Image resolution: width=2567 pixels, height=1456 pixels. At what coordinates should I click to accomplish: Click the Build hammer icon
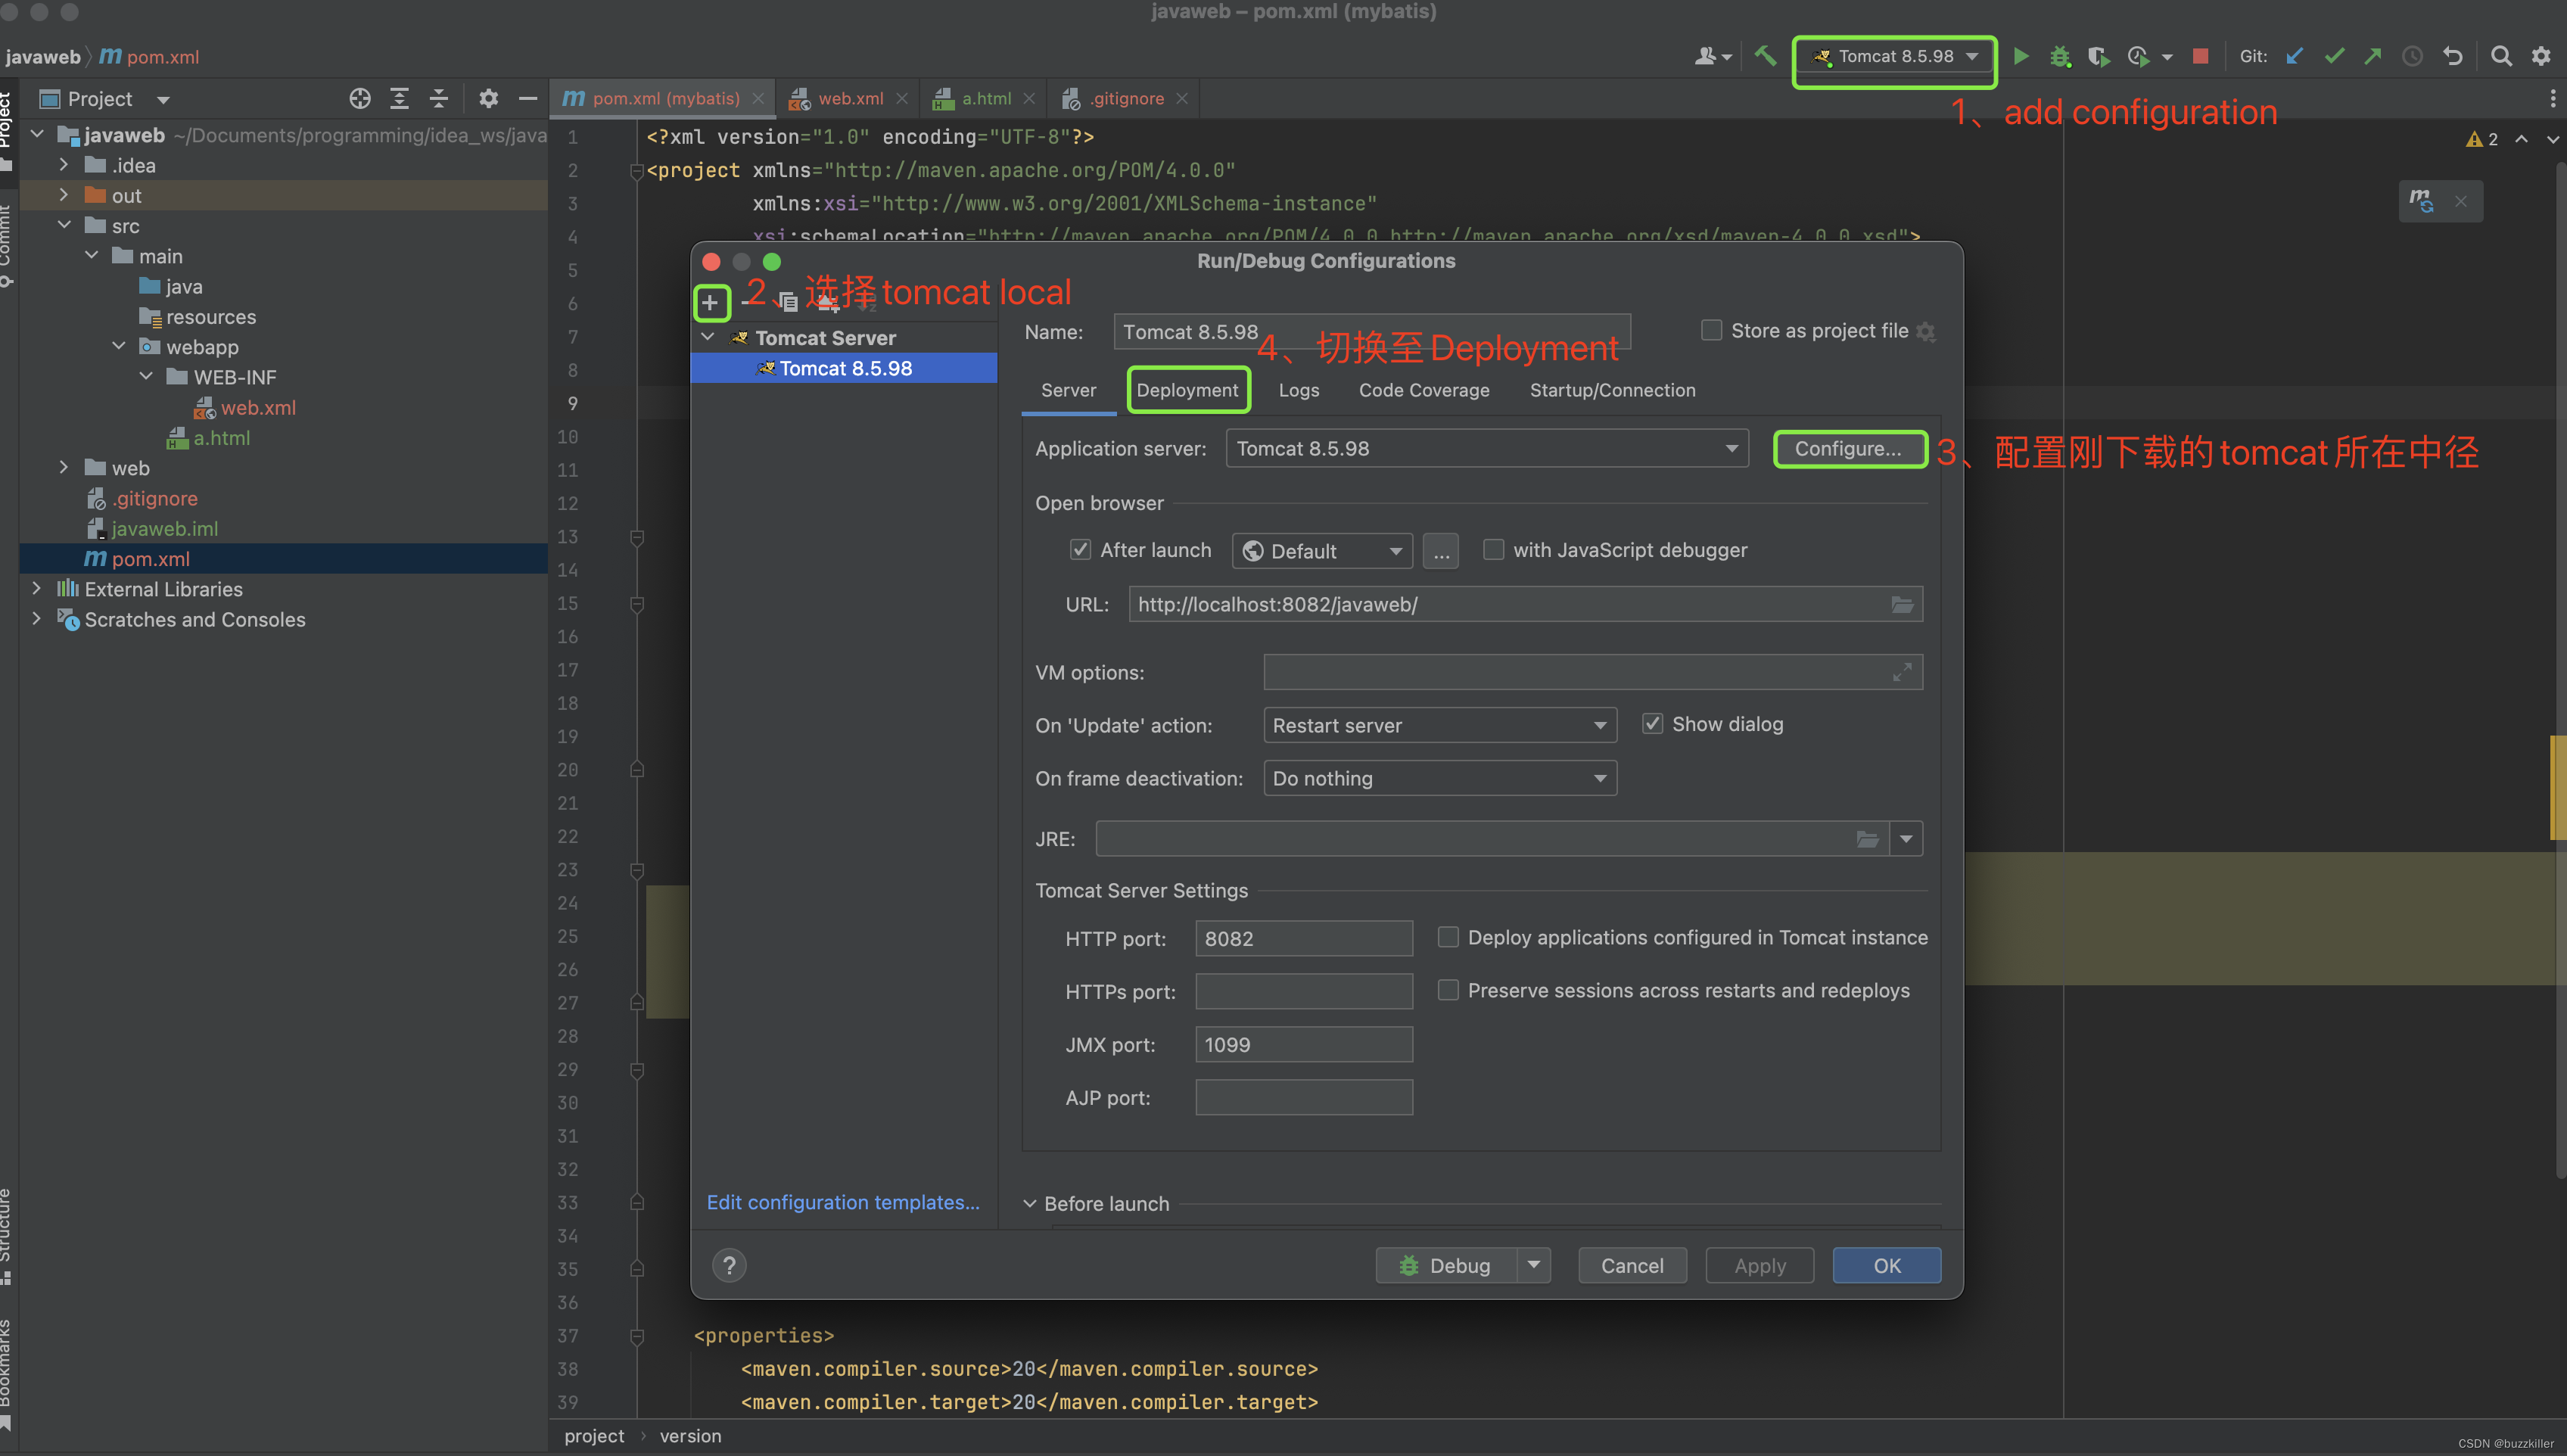coord(1765,56)
